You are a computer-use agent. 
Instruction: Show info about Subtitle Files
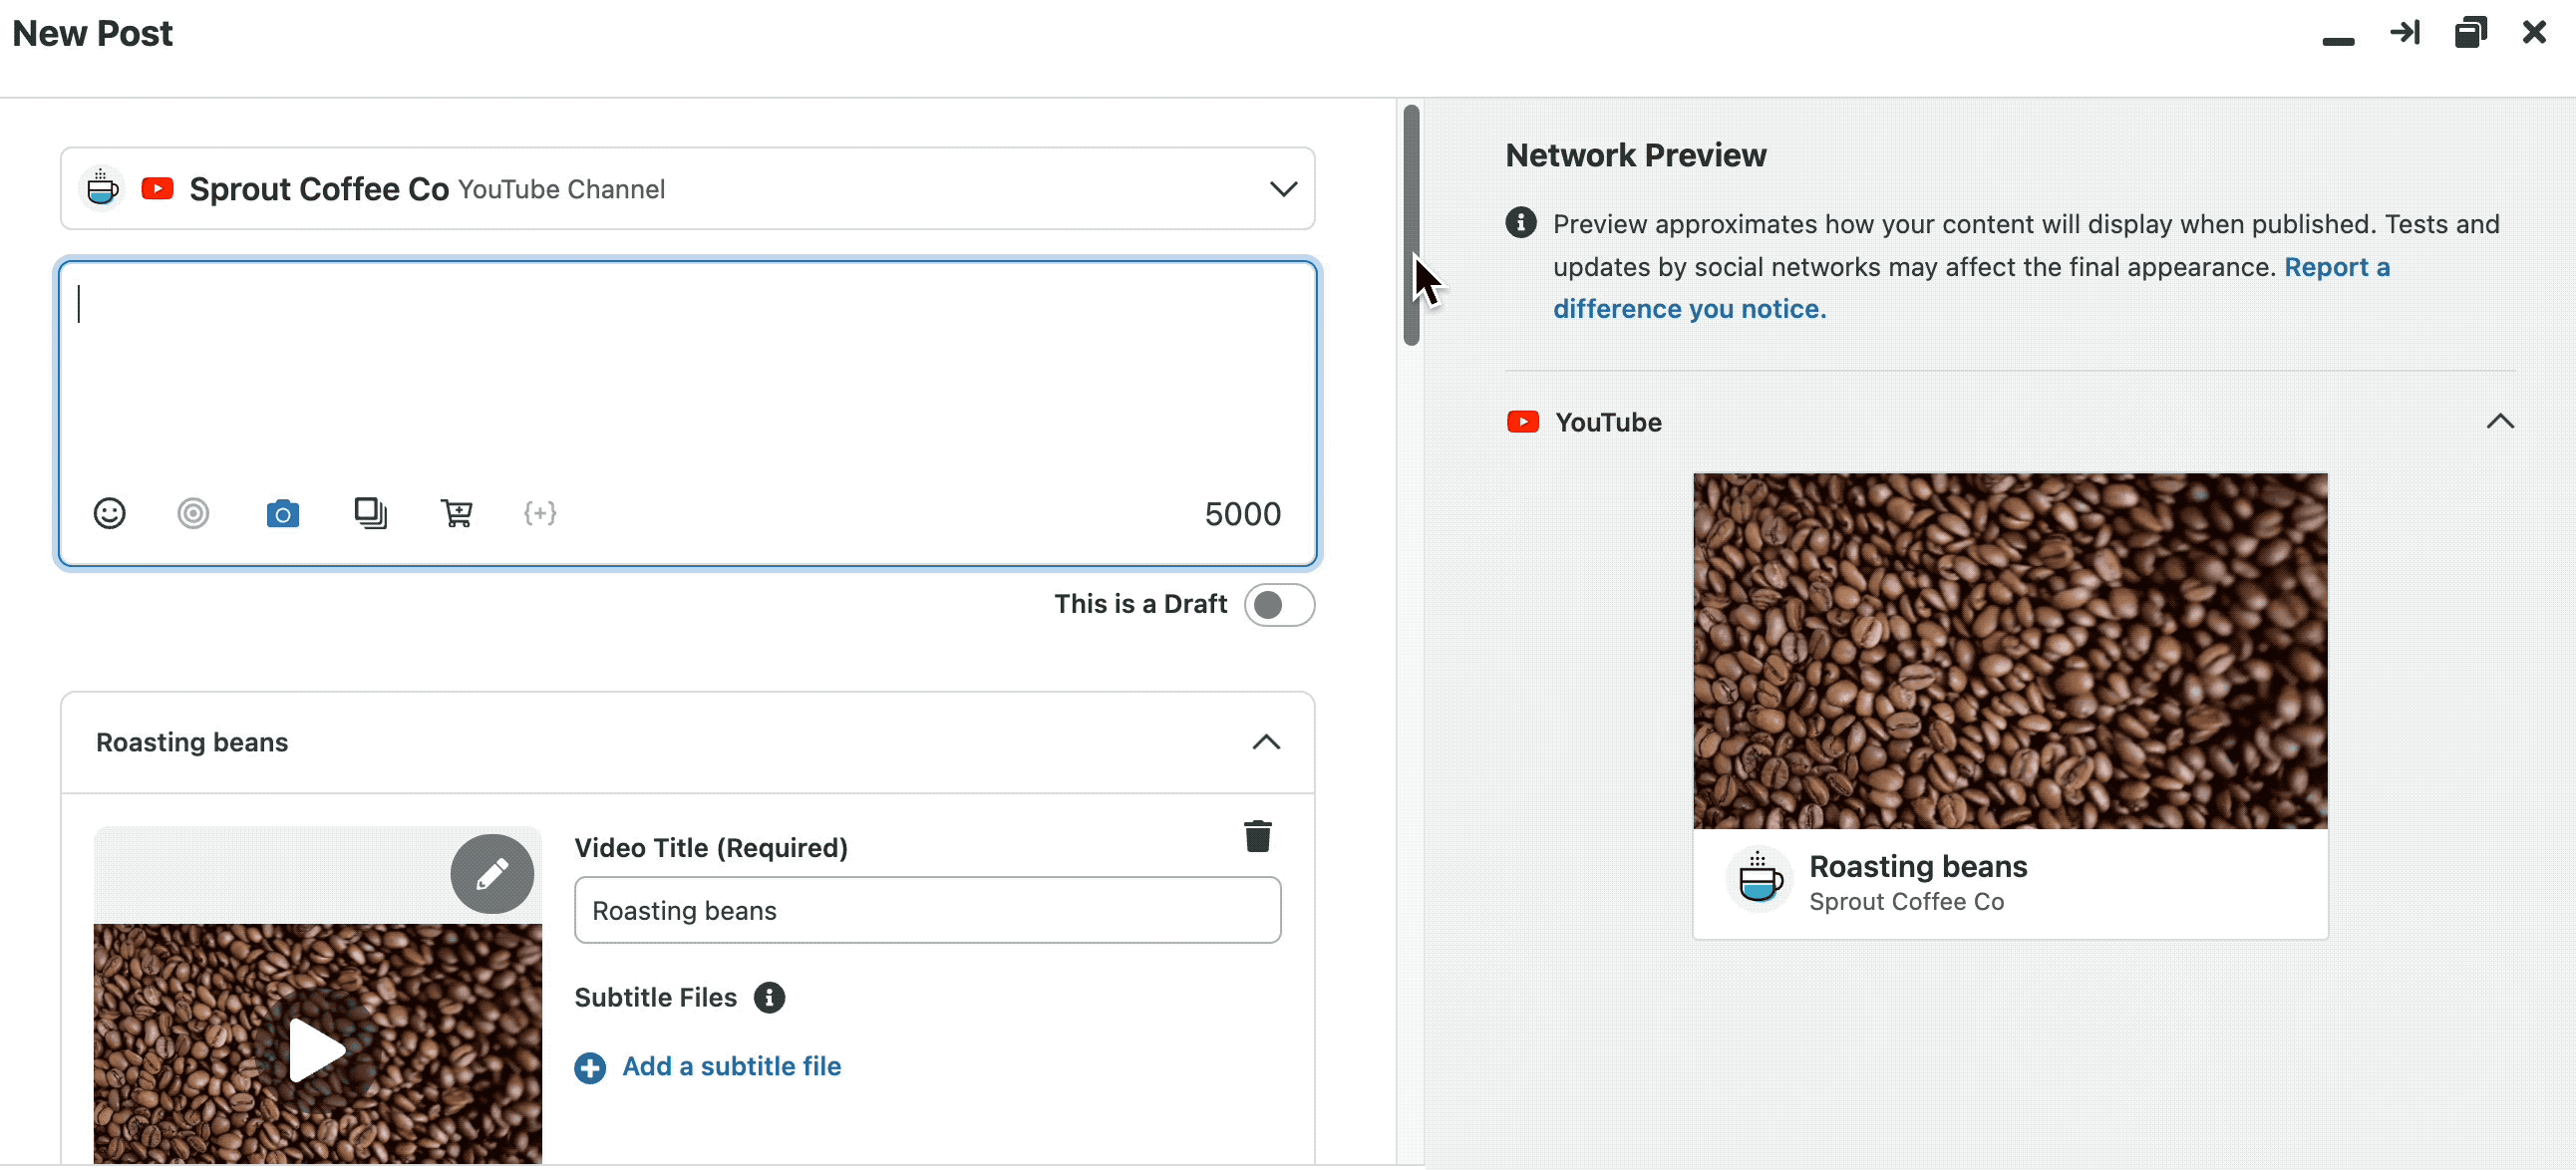point(769,998)
